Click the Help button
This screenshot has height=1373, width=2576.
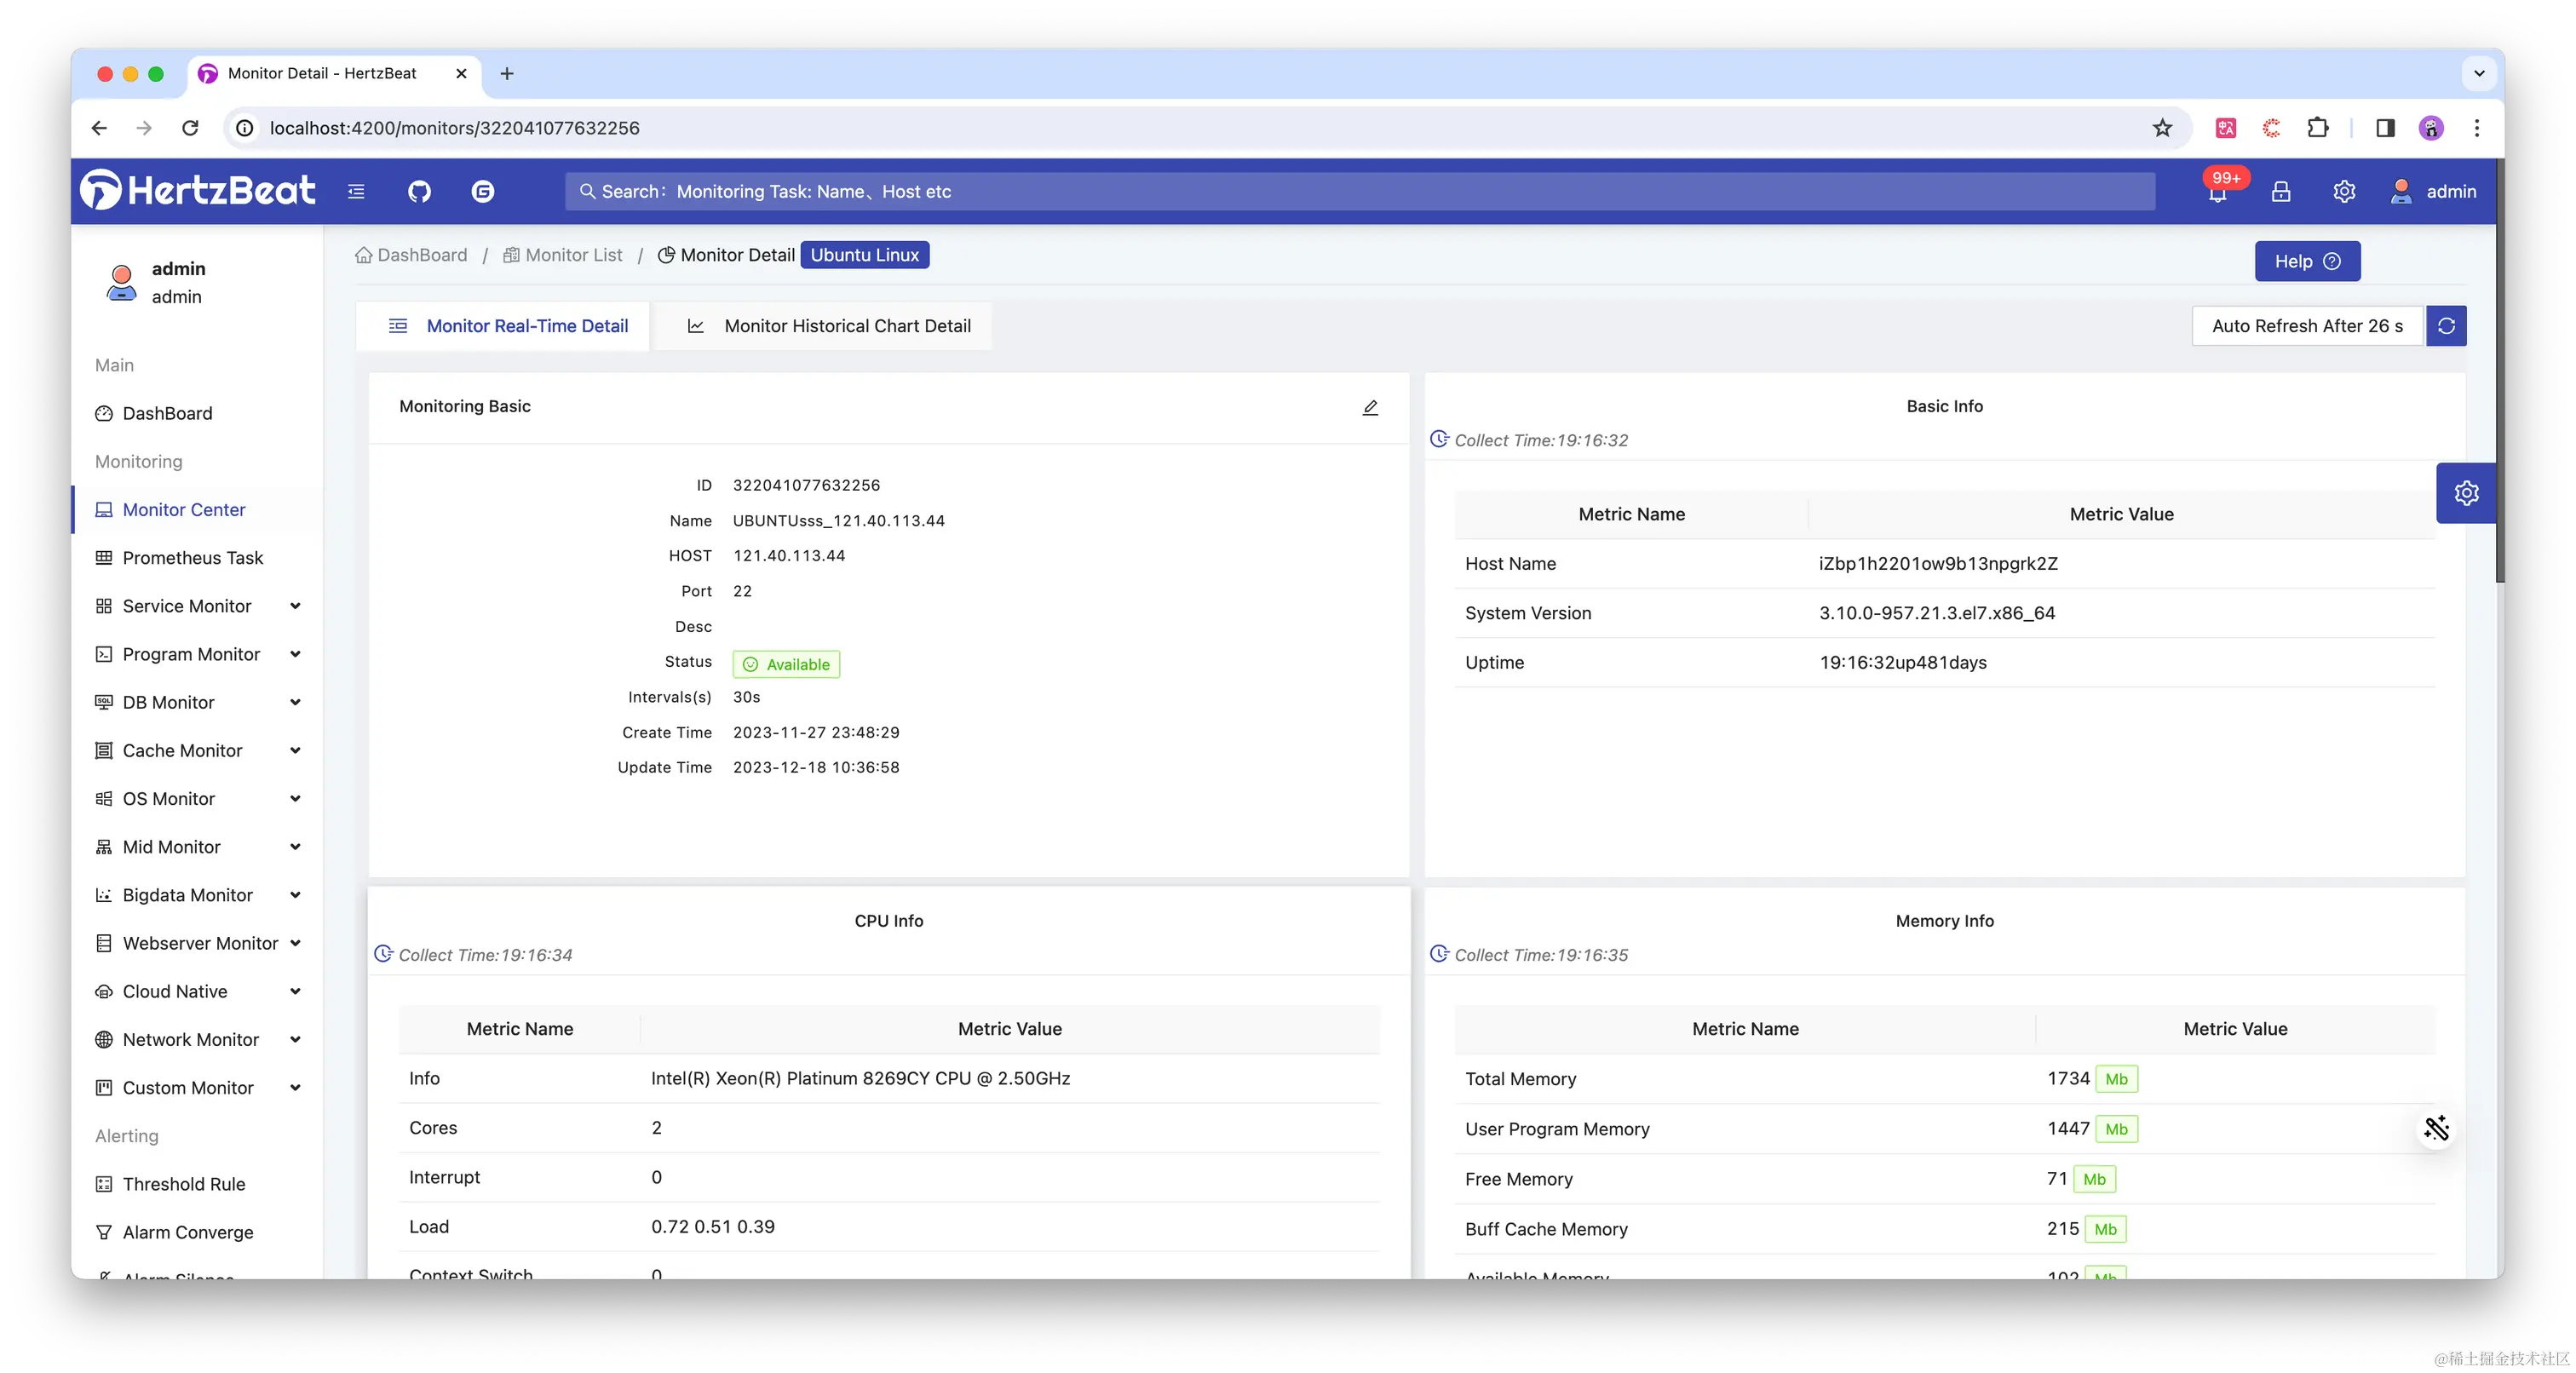pyautogui.click(x=2306, y=261)
